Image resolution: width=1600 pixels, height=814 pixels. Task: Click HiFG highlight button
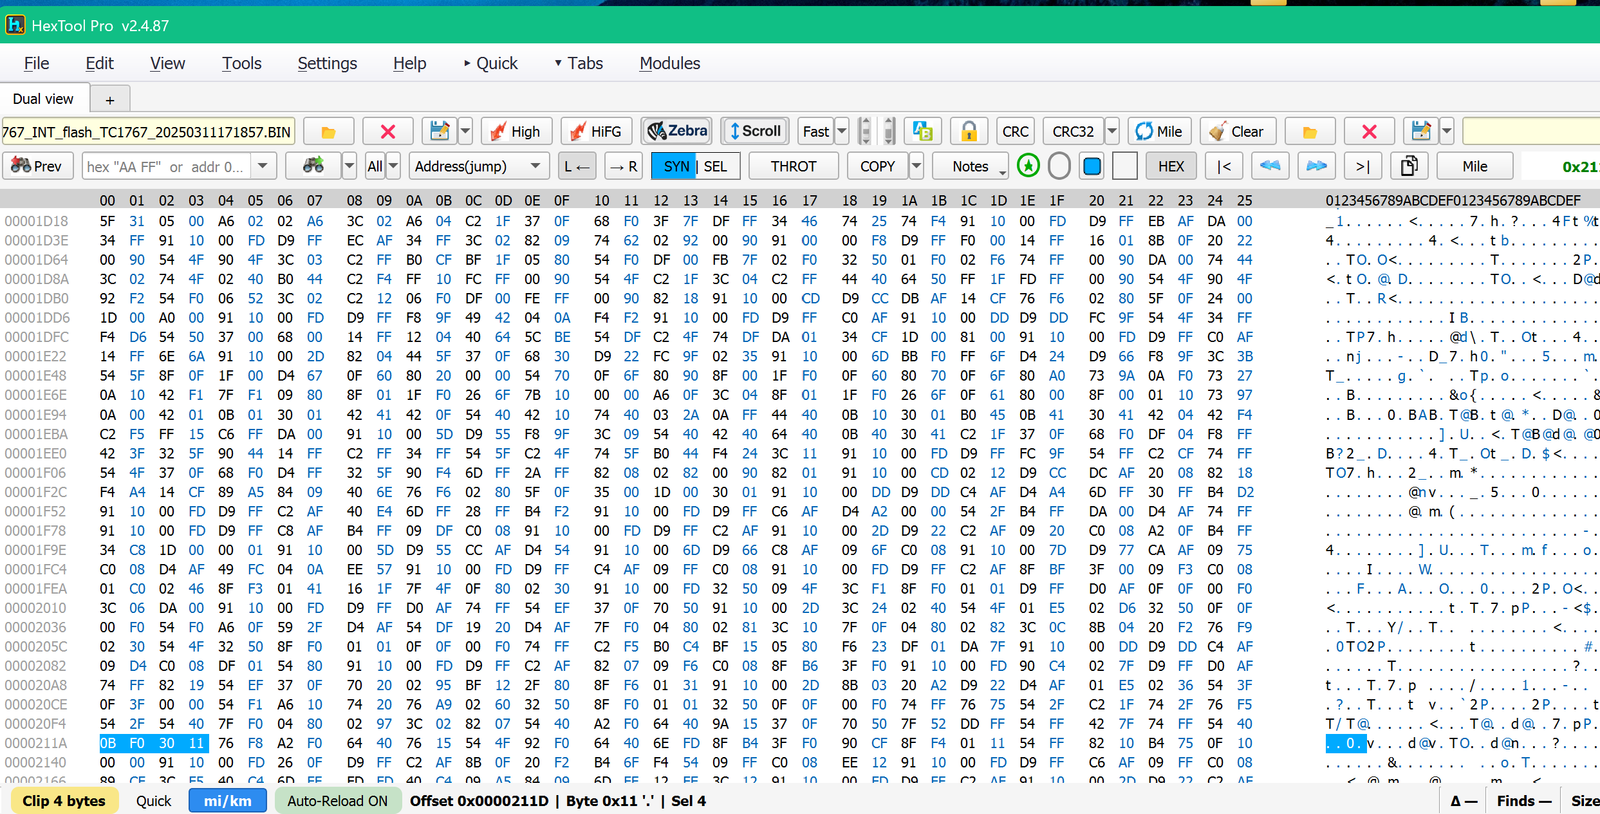[596, 131]
